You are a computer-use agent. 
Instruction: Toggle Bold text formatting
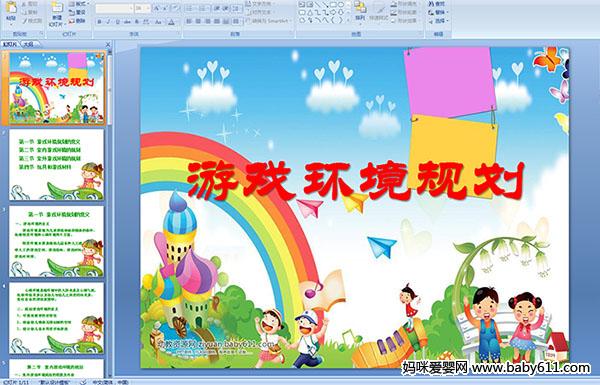[x=99, y=22]
